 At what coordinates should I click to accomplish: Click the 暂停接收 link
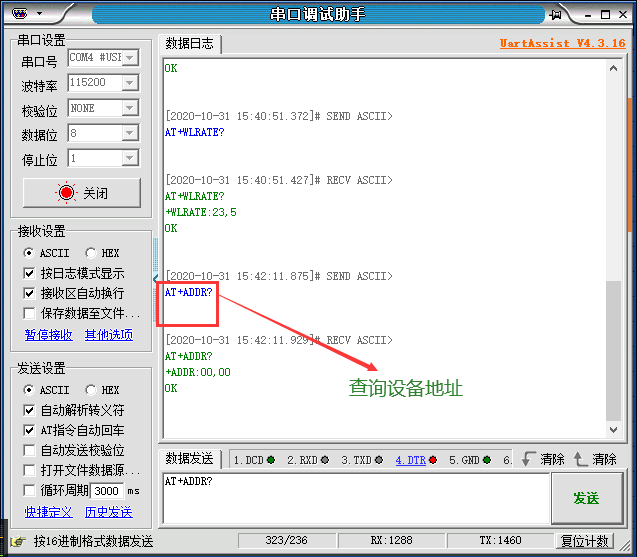pos(49,335)
